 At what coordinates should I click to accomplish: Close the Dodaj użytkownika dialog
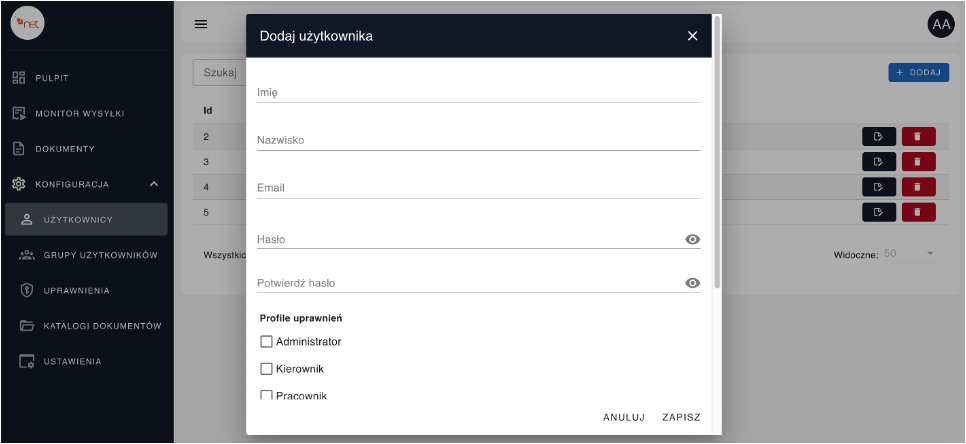[692, 36]
